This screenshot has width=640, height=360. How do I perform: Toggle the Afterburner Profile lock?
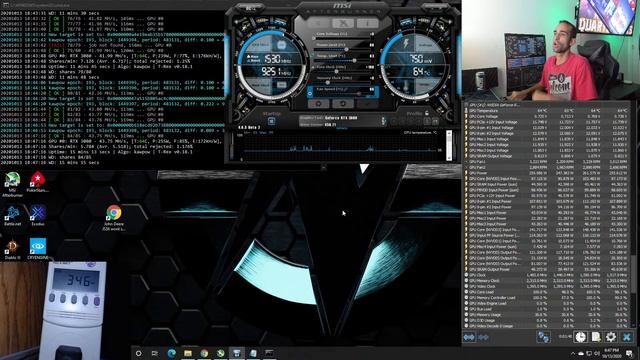(427, 113)
